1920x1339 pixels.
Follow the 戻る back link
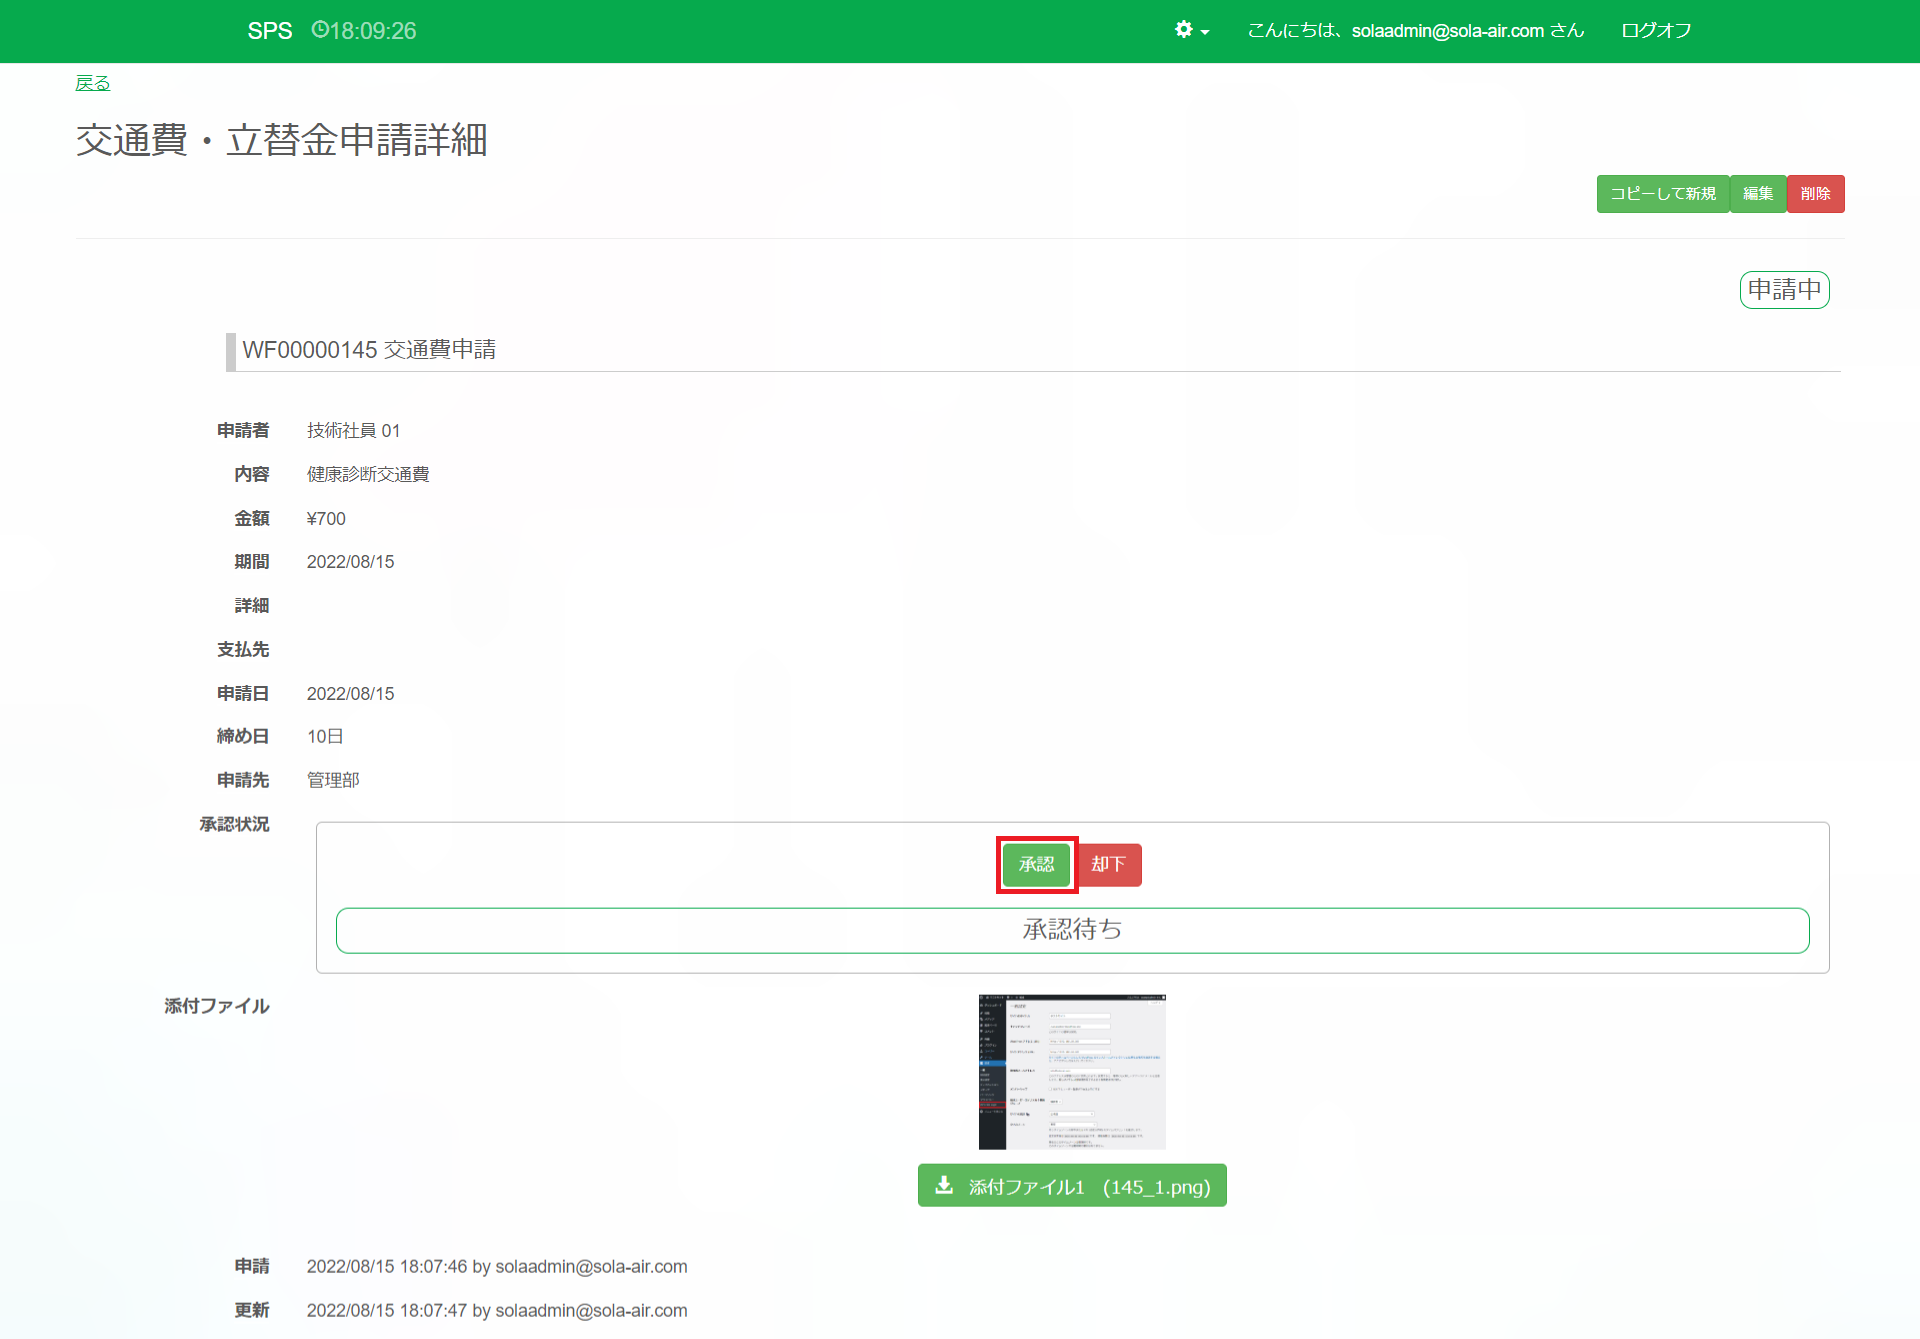[x=92, y=83]
